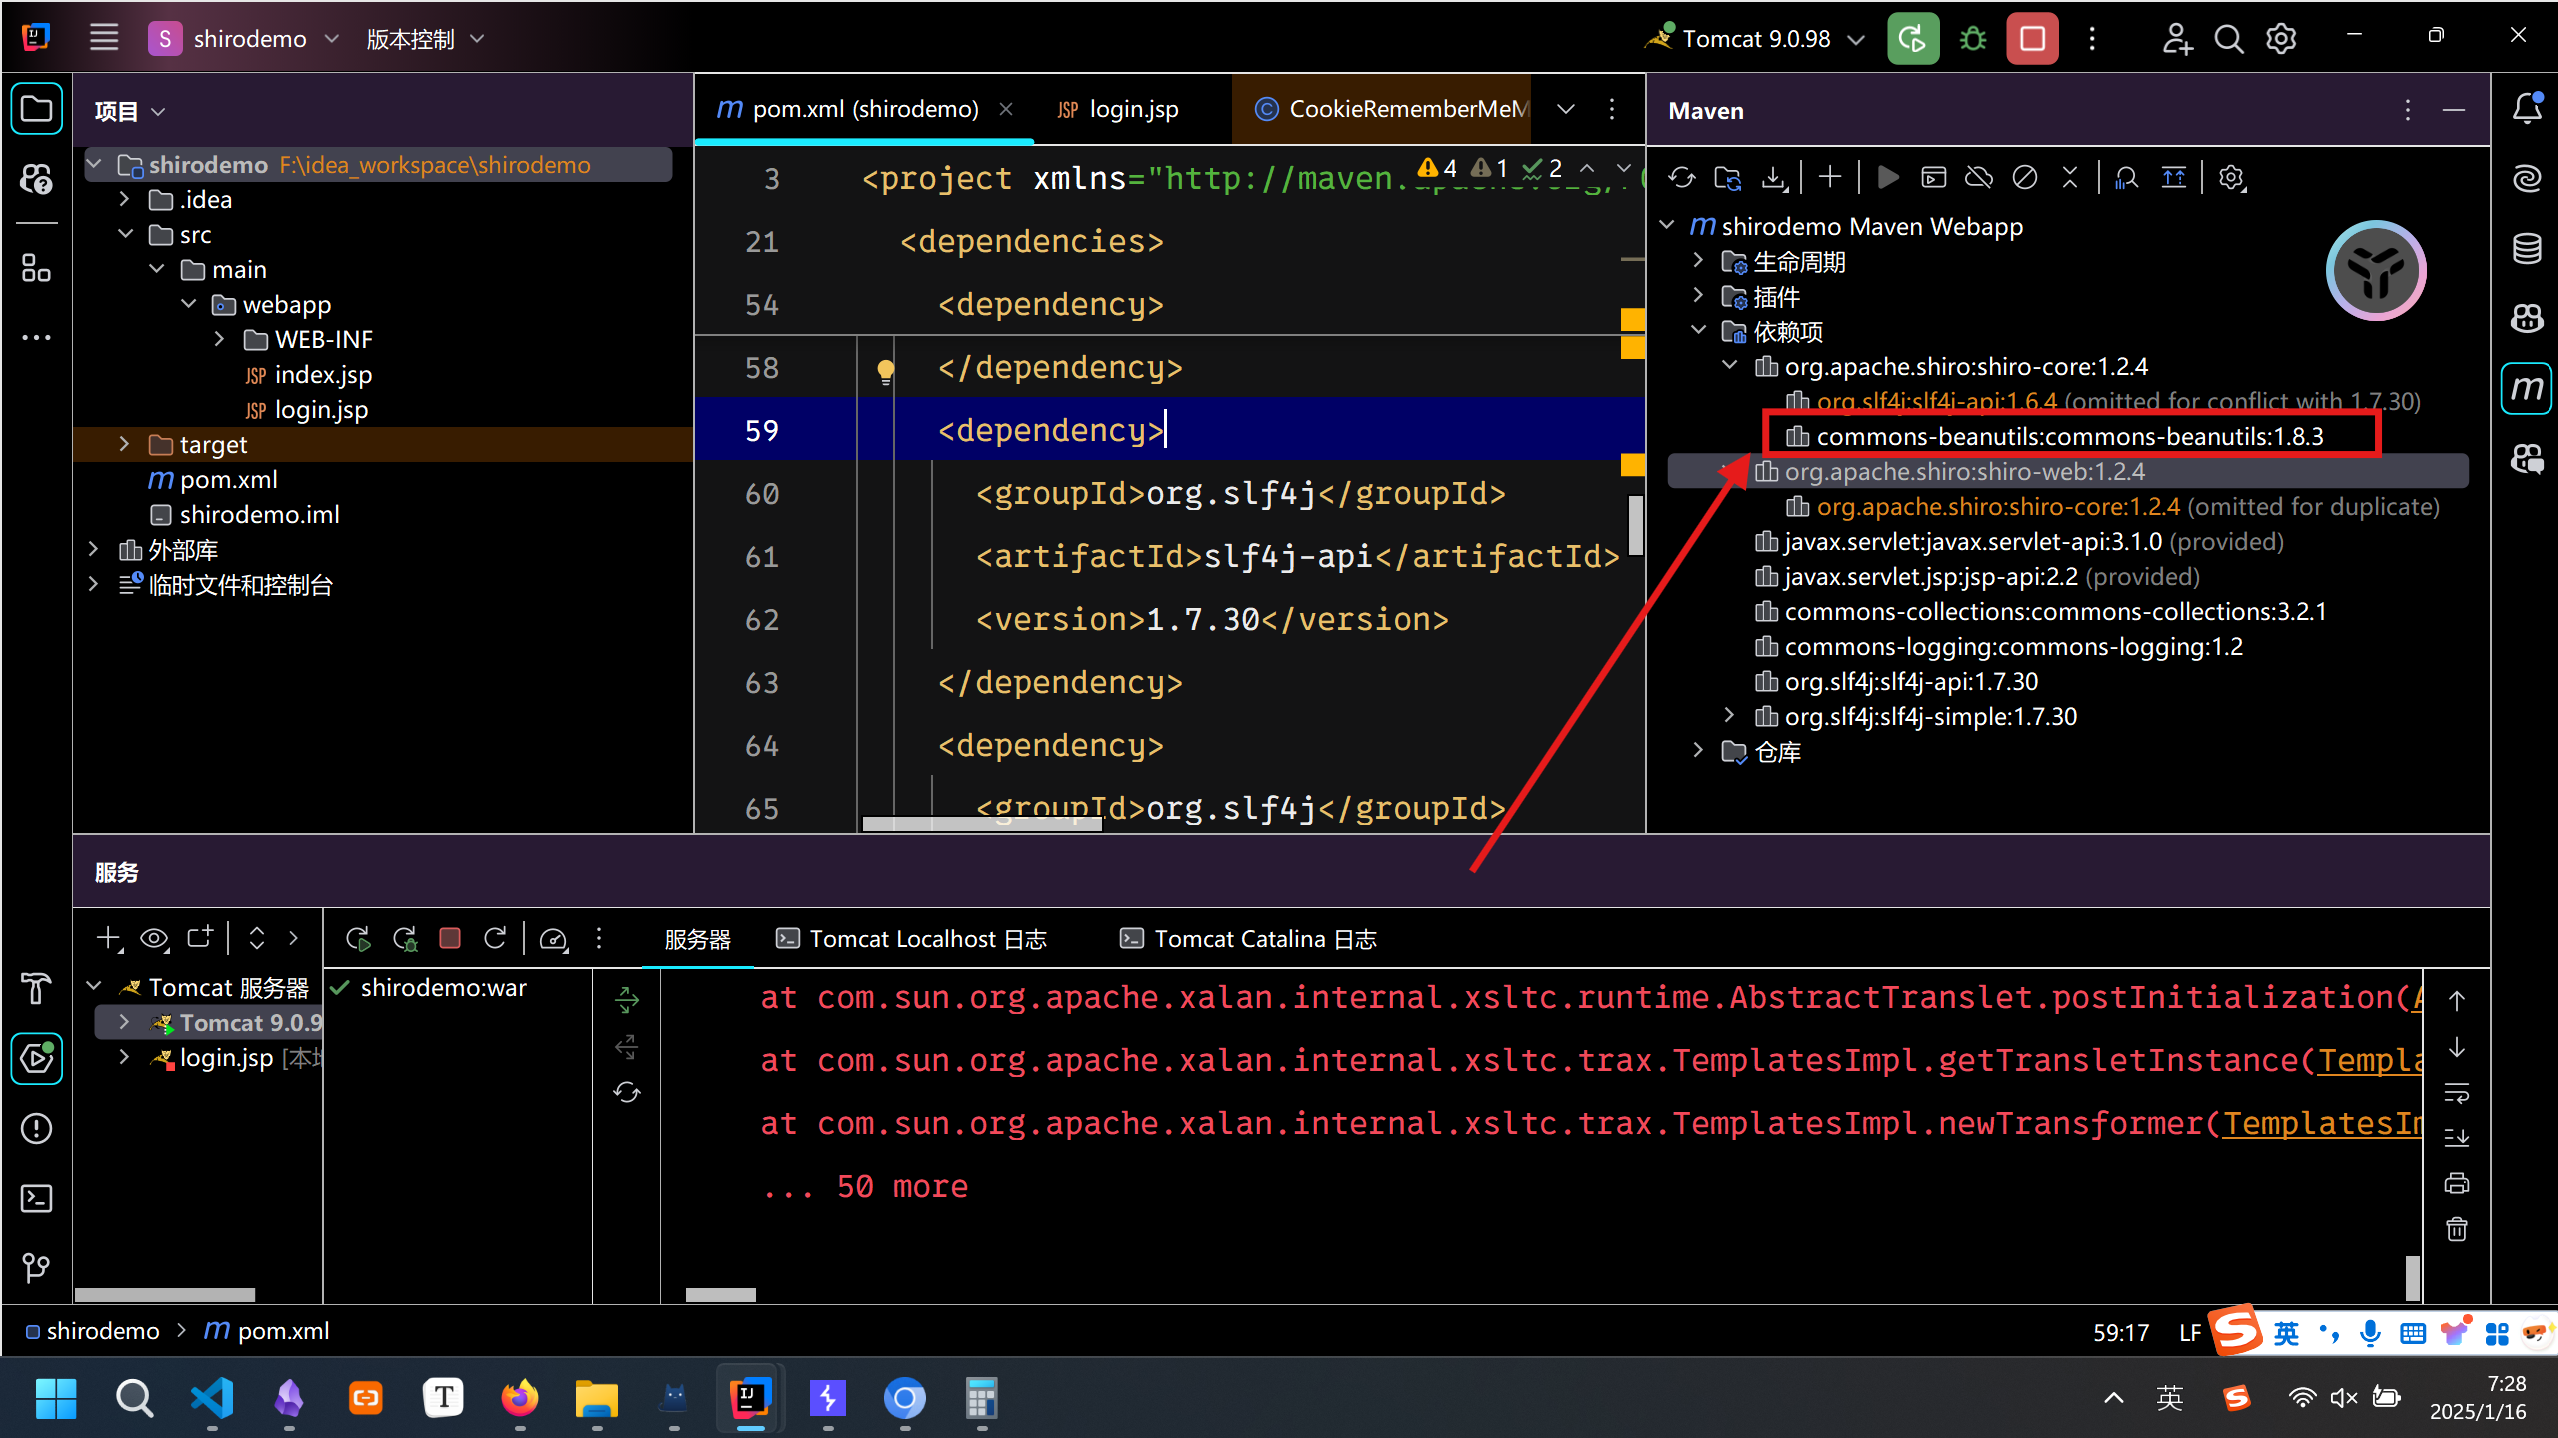The width and height of the screenshot is (2558, 1438).
Task: Open Build hammer tool window
Action: click(x=37, y=988)
